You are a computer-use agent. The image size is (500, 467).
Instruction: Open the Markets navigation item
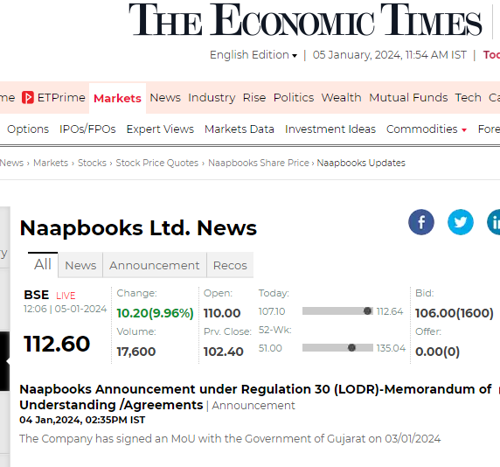(117, 98)
